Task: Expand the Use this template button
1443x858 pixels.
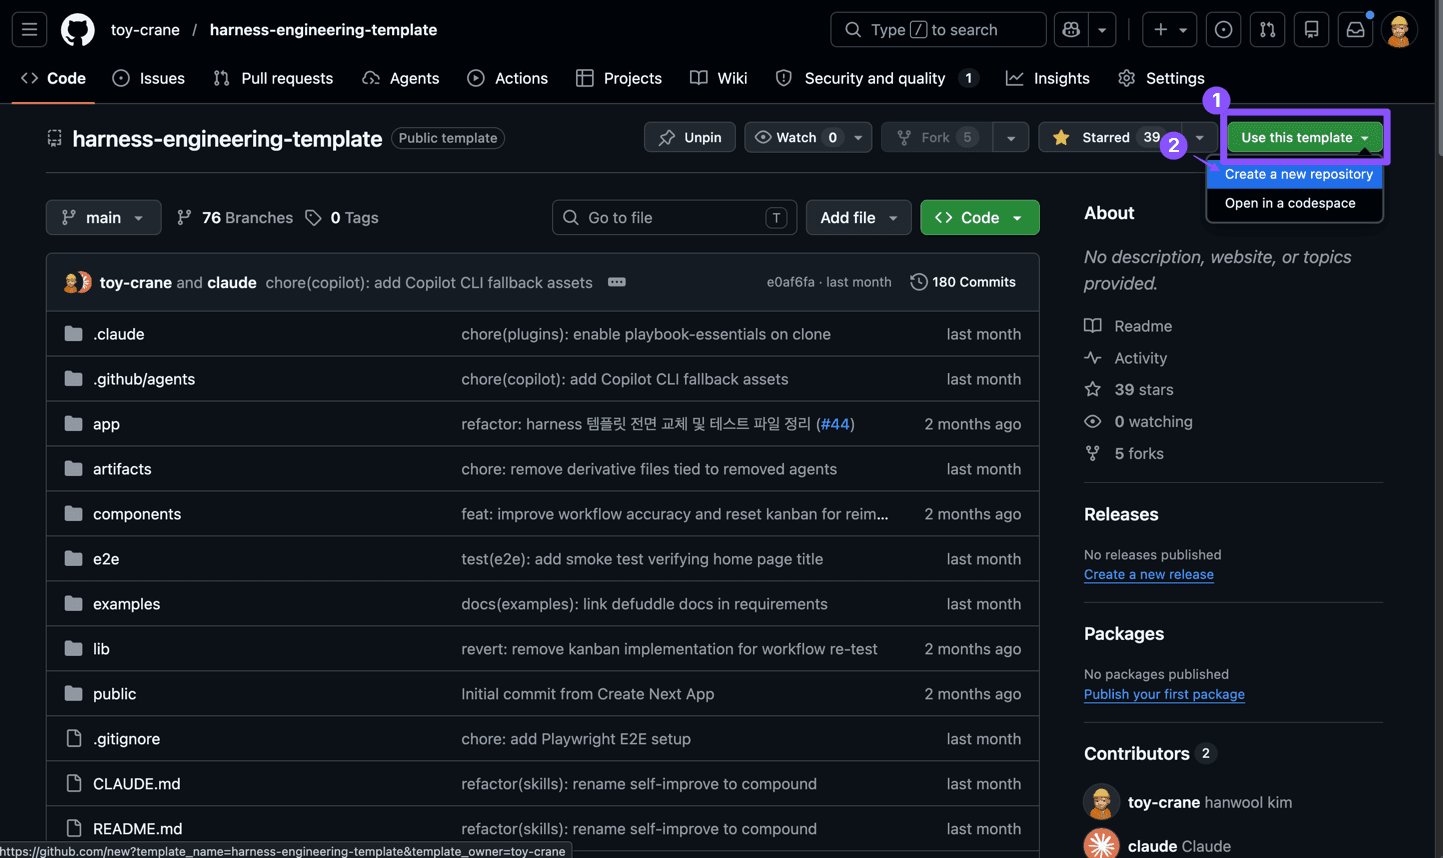Action: 1305,137
